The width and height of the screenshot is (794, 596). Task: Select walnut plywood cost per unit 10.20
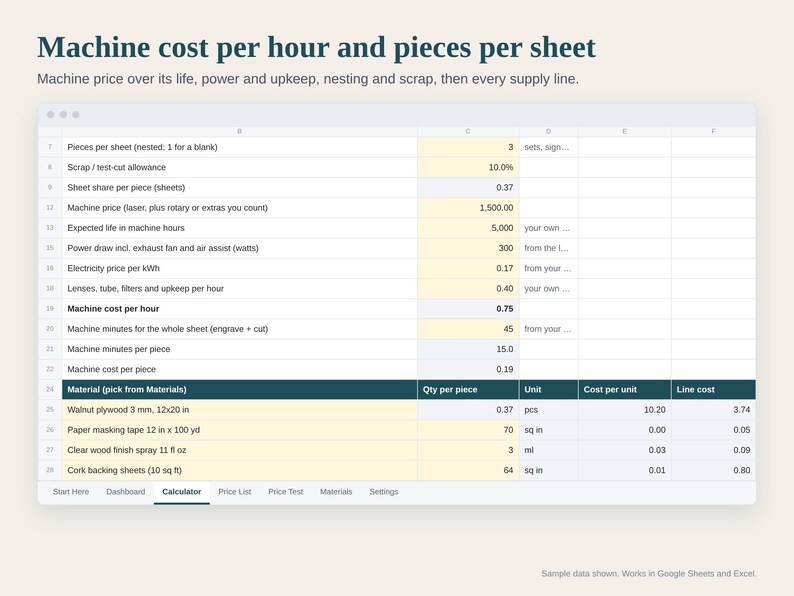[x=624, y=410]
